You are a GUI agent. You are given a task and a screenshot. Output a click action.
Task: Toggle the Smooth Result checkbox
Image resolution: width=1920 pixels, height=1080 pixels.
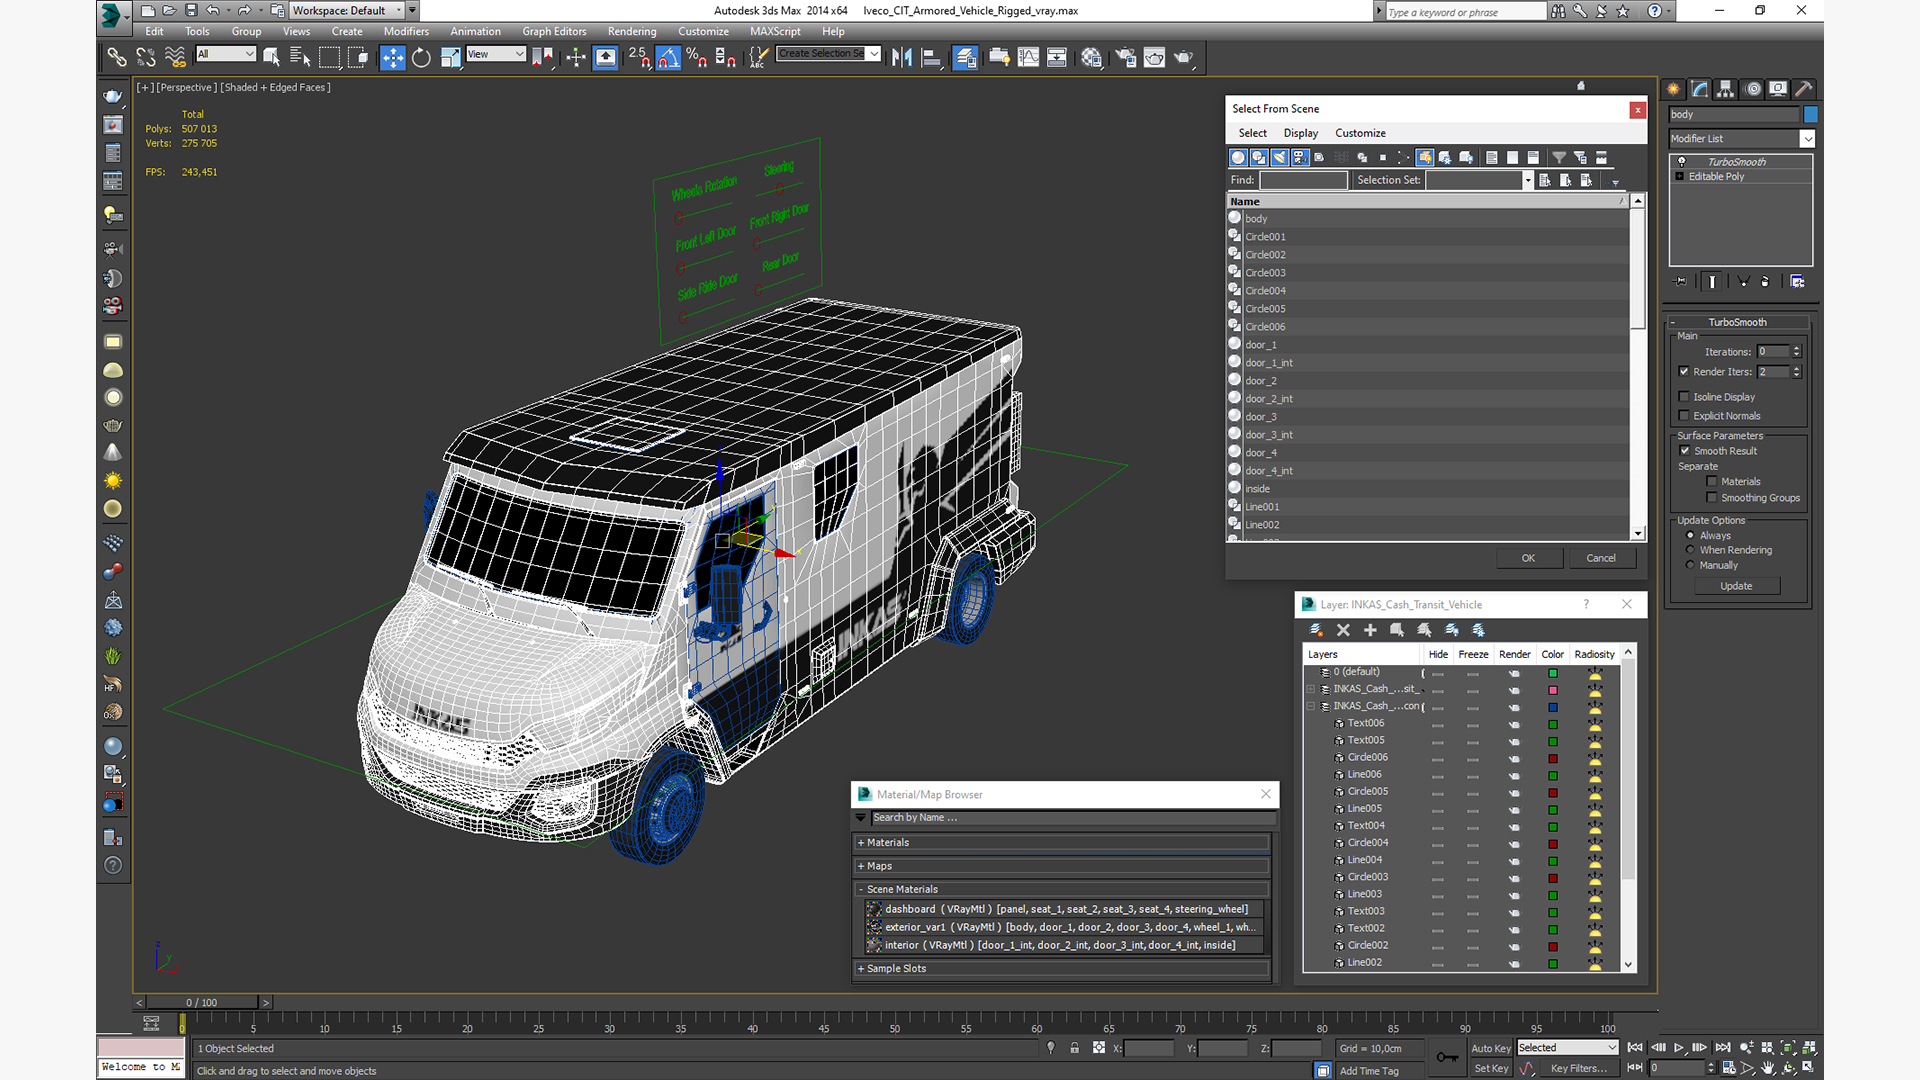click(1685, 451)
